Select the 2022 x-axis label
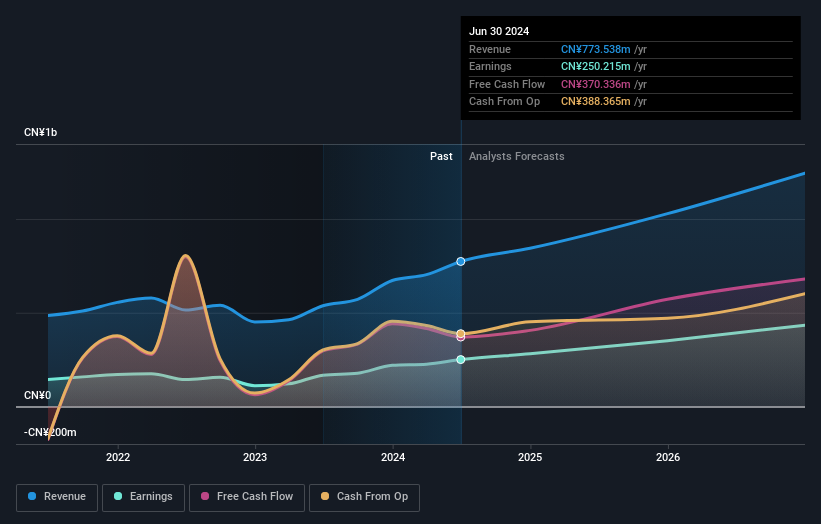Viewport: 821px width, 524px height. click(118, 457)
